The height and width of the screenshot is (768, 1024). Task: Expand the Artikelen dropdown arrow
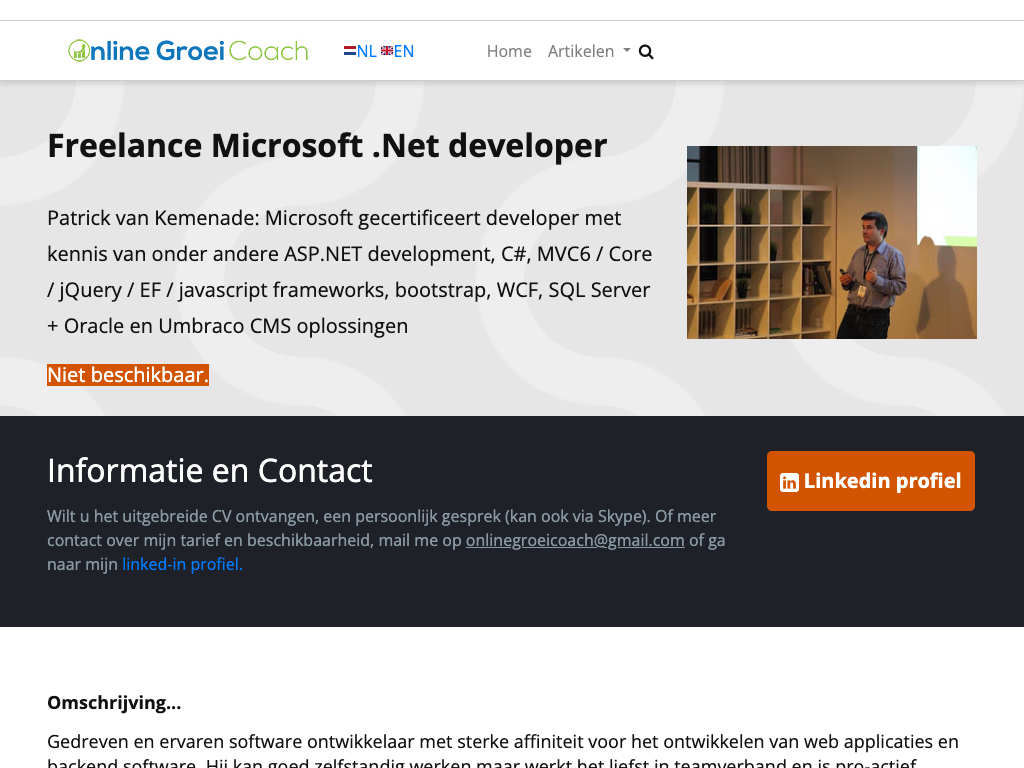[x=627, y=51]
